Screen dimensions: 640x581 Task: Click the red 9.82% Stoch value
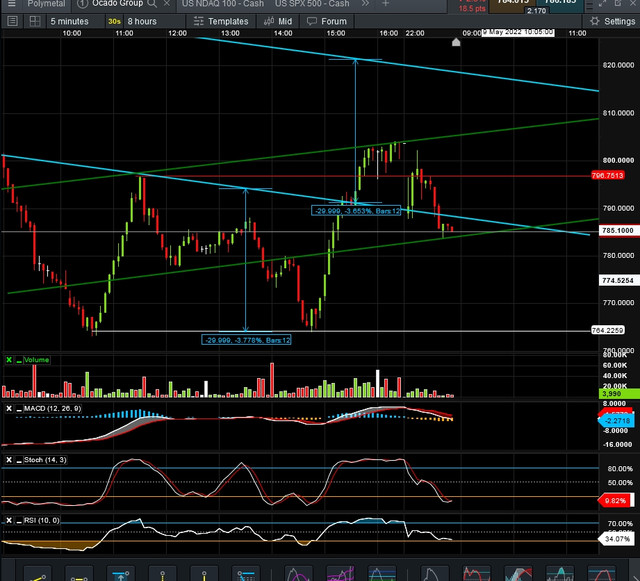pyautogui.click(x=616, y=501)
